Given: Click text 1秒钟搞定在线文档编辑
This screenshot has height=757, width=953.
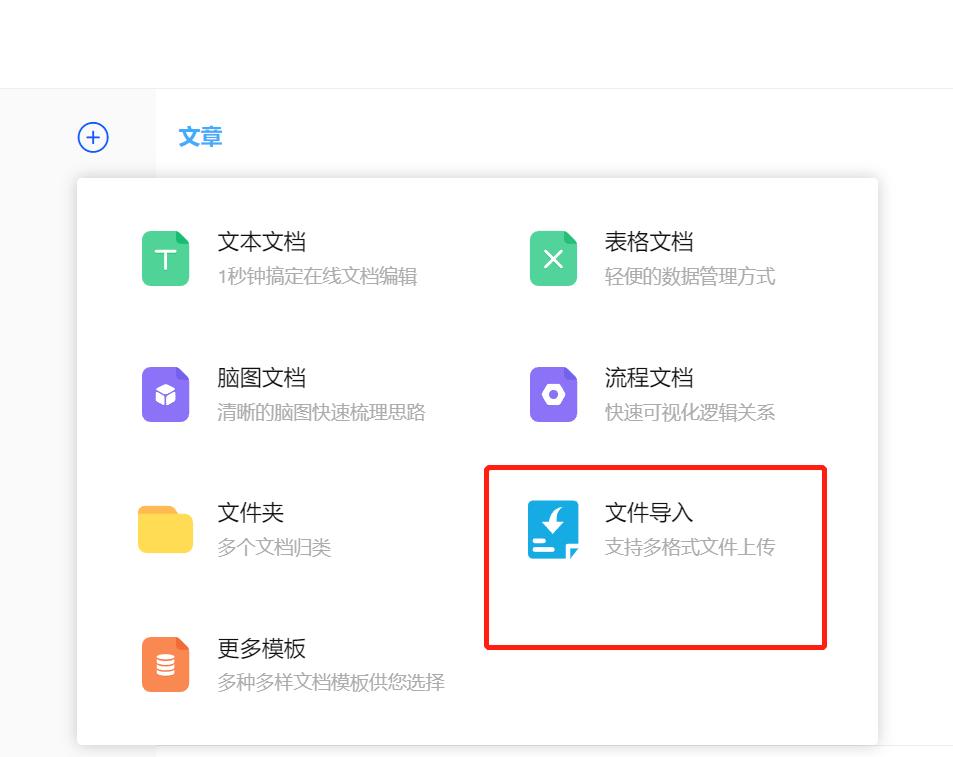Looking at the screenshot, I should tap(317, 276).
